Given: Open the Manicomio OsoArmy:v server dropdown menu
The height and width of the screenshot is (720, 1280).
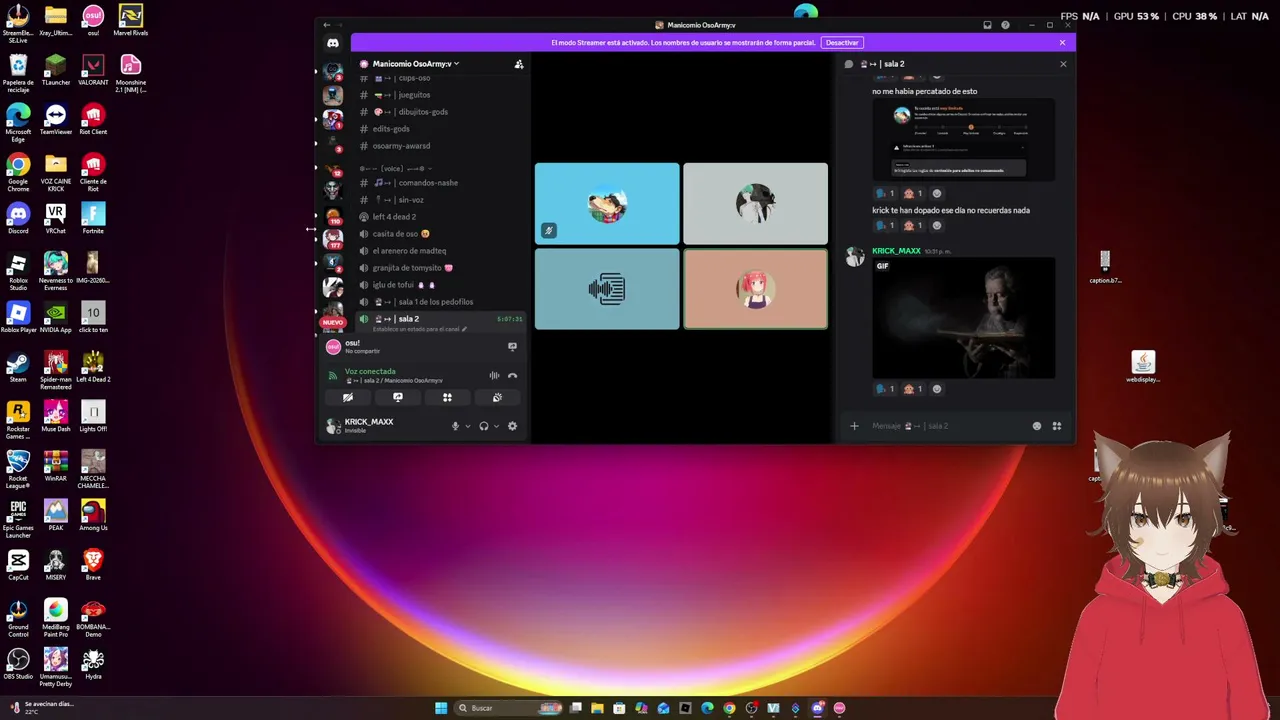Looking at the screenshot, I should [415, 64].
